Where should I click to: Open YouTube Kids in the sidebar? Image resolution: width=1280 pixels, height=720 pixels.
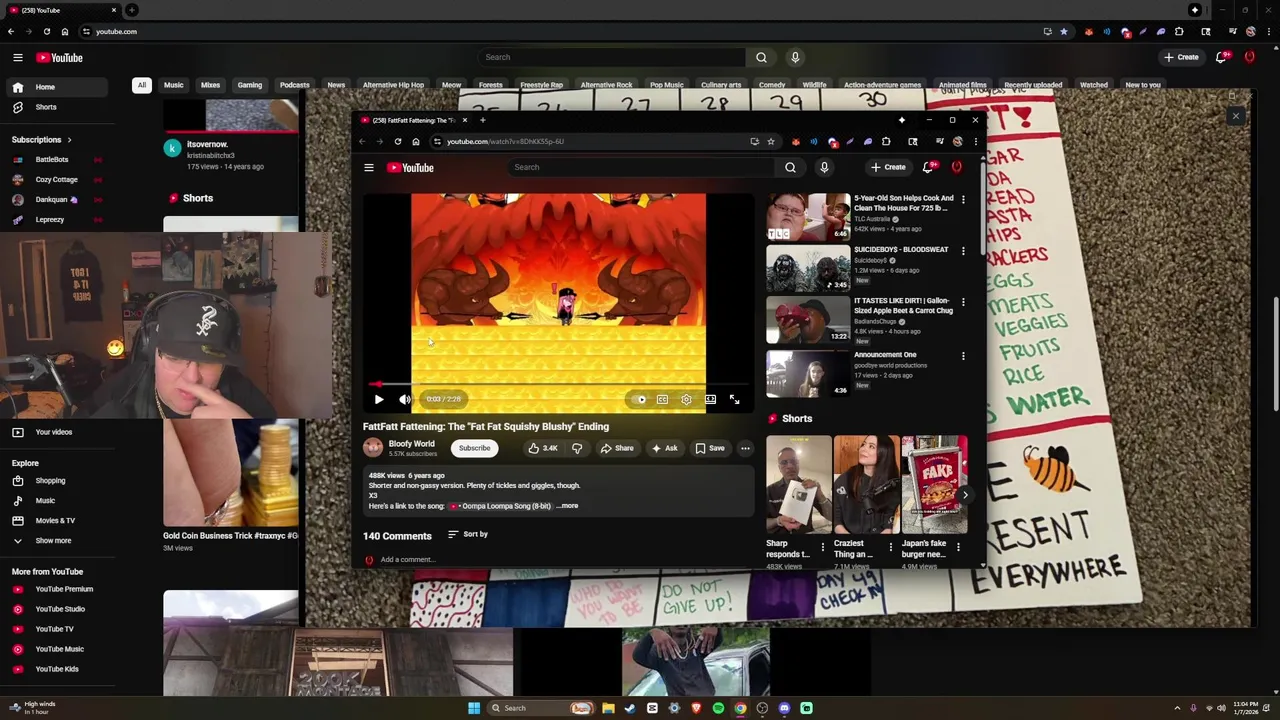click(57, 669)
